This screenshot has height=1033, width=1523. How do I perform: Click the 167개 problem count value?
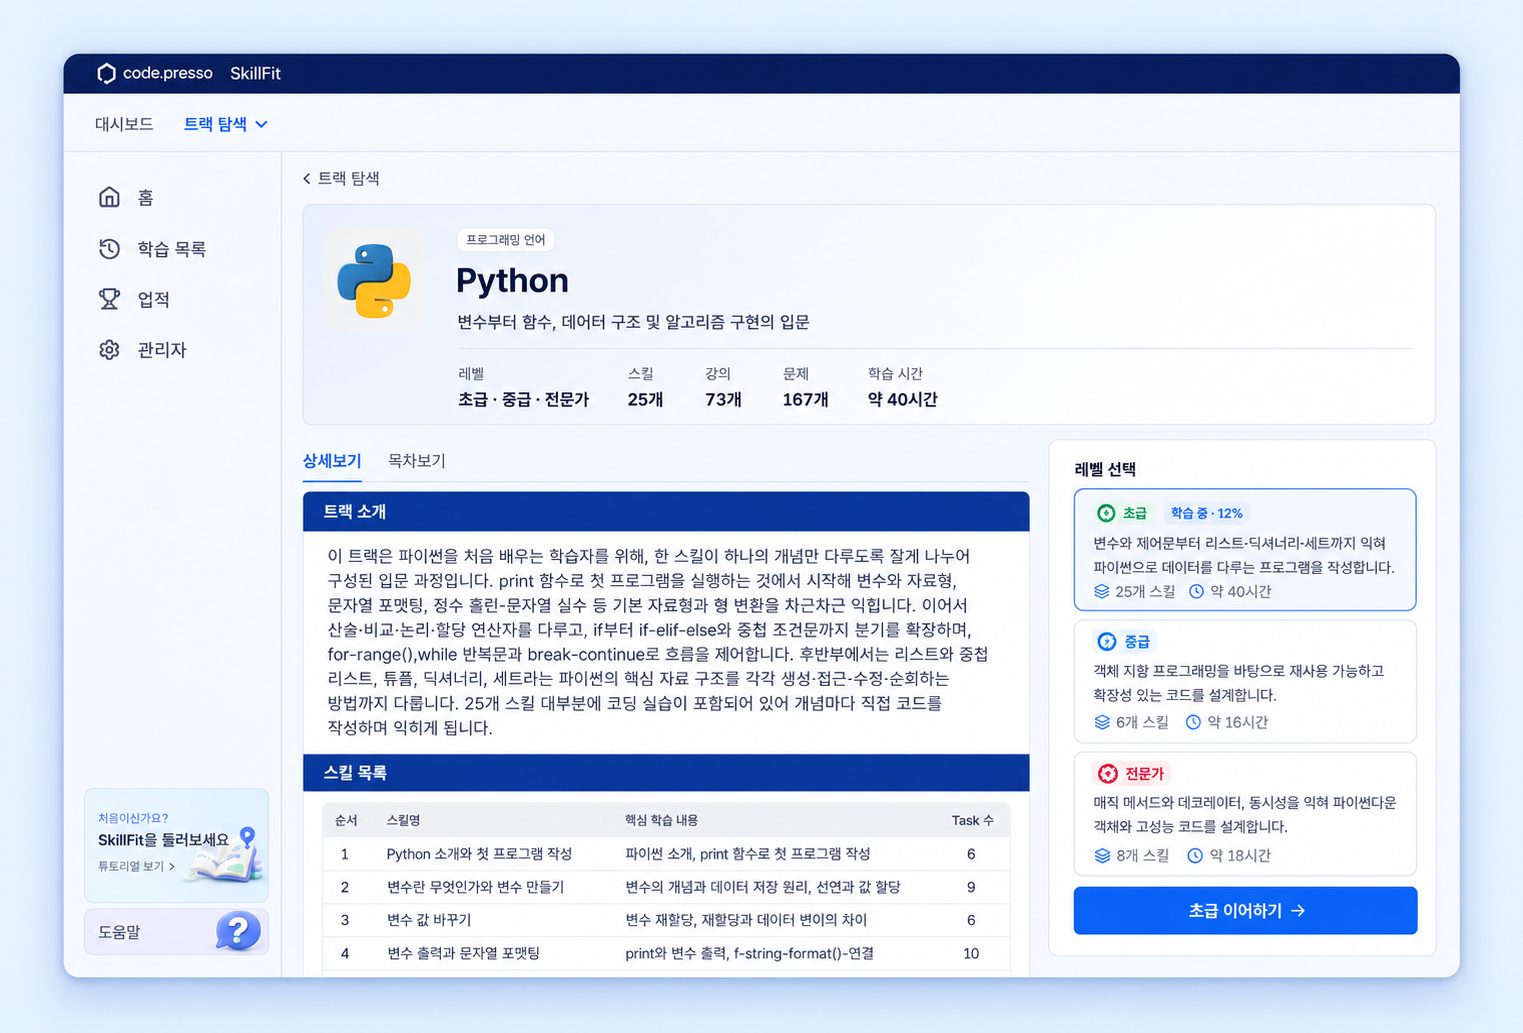805,399
